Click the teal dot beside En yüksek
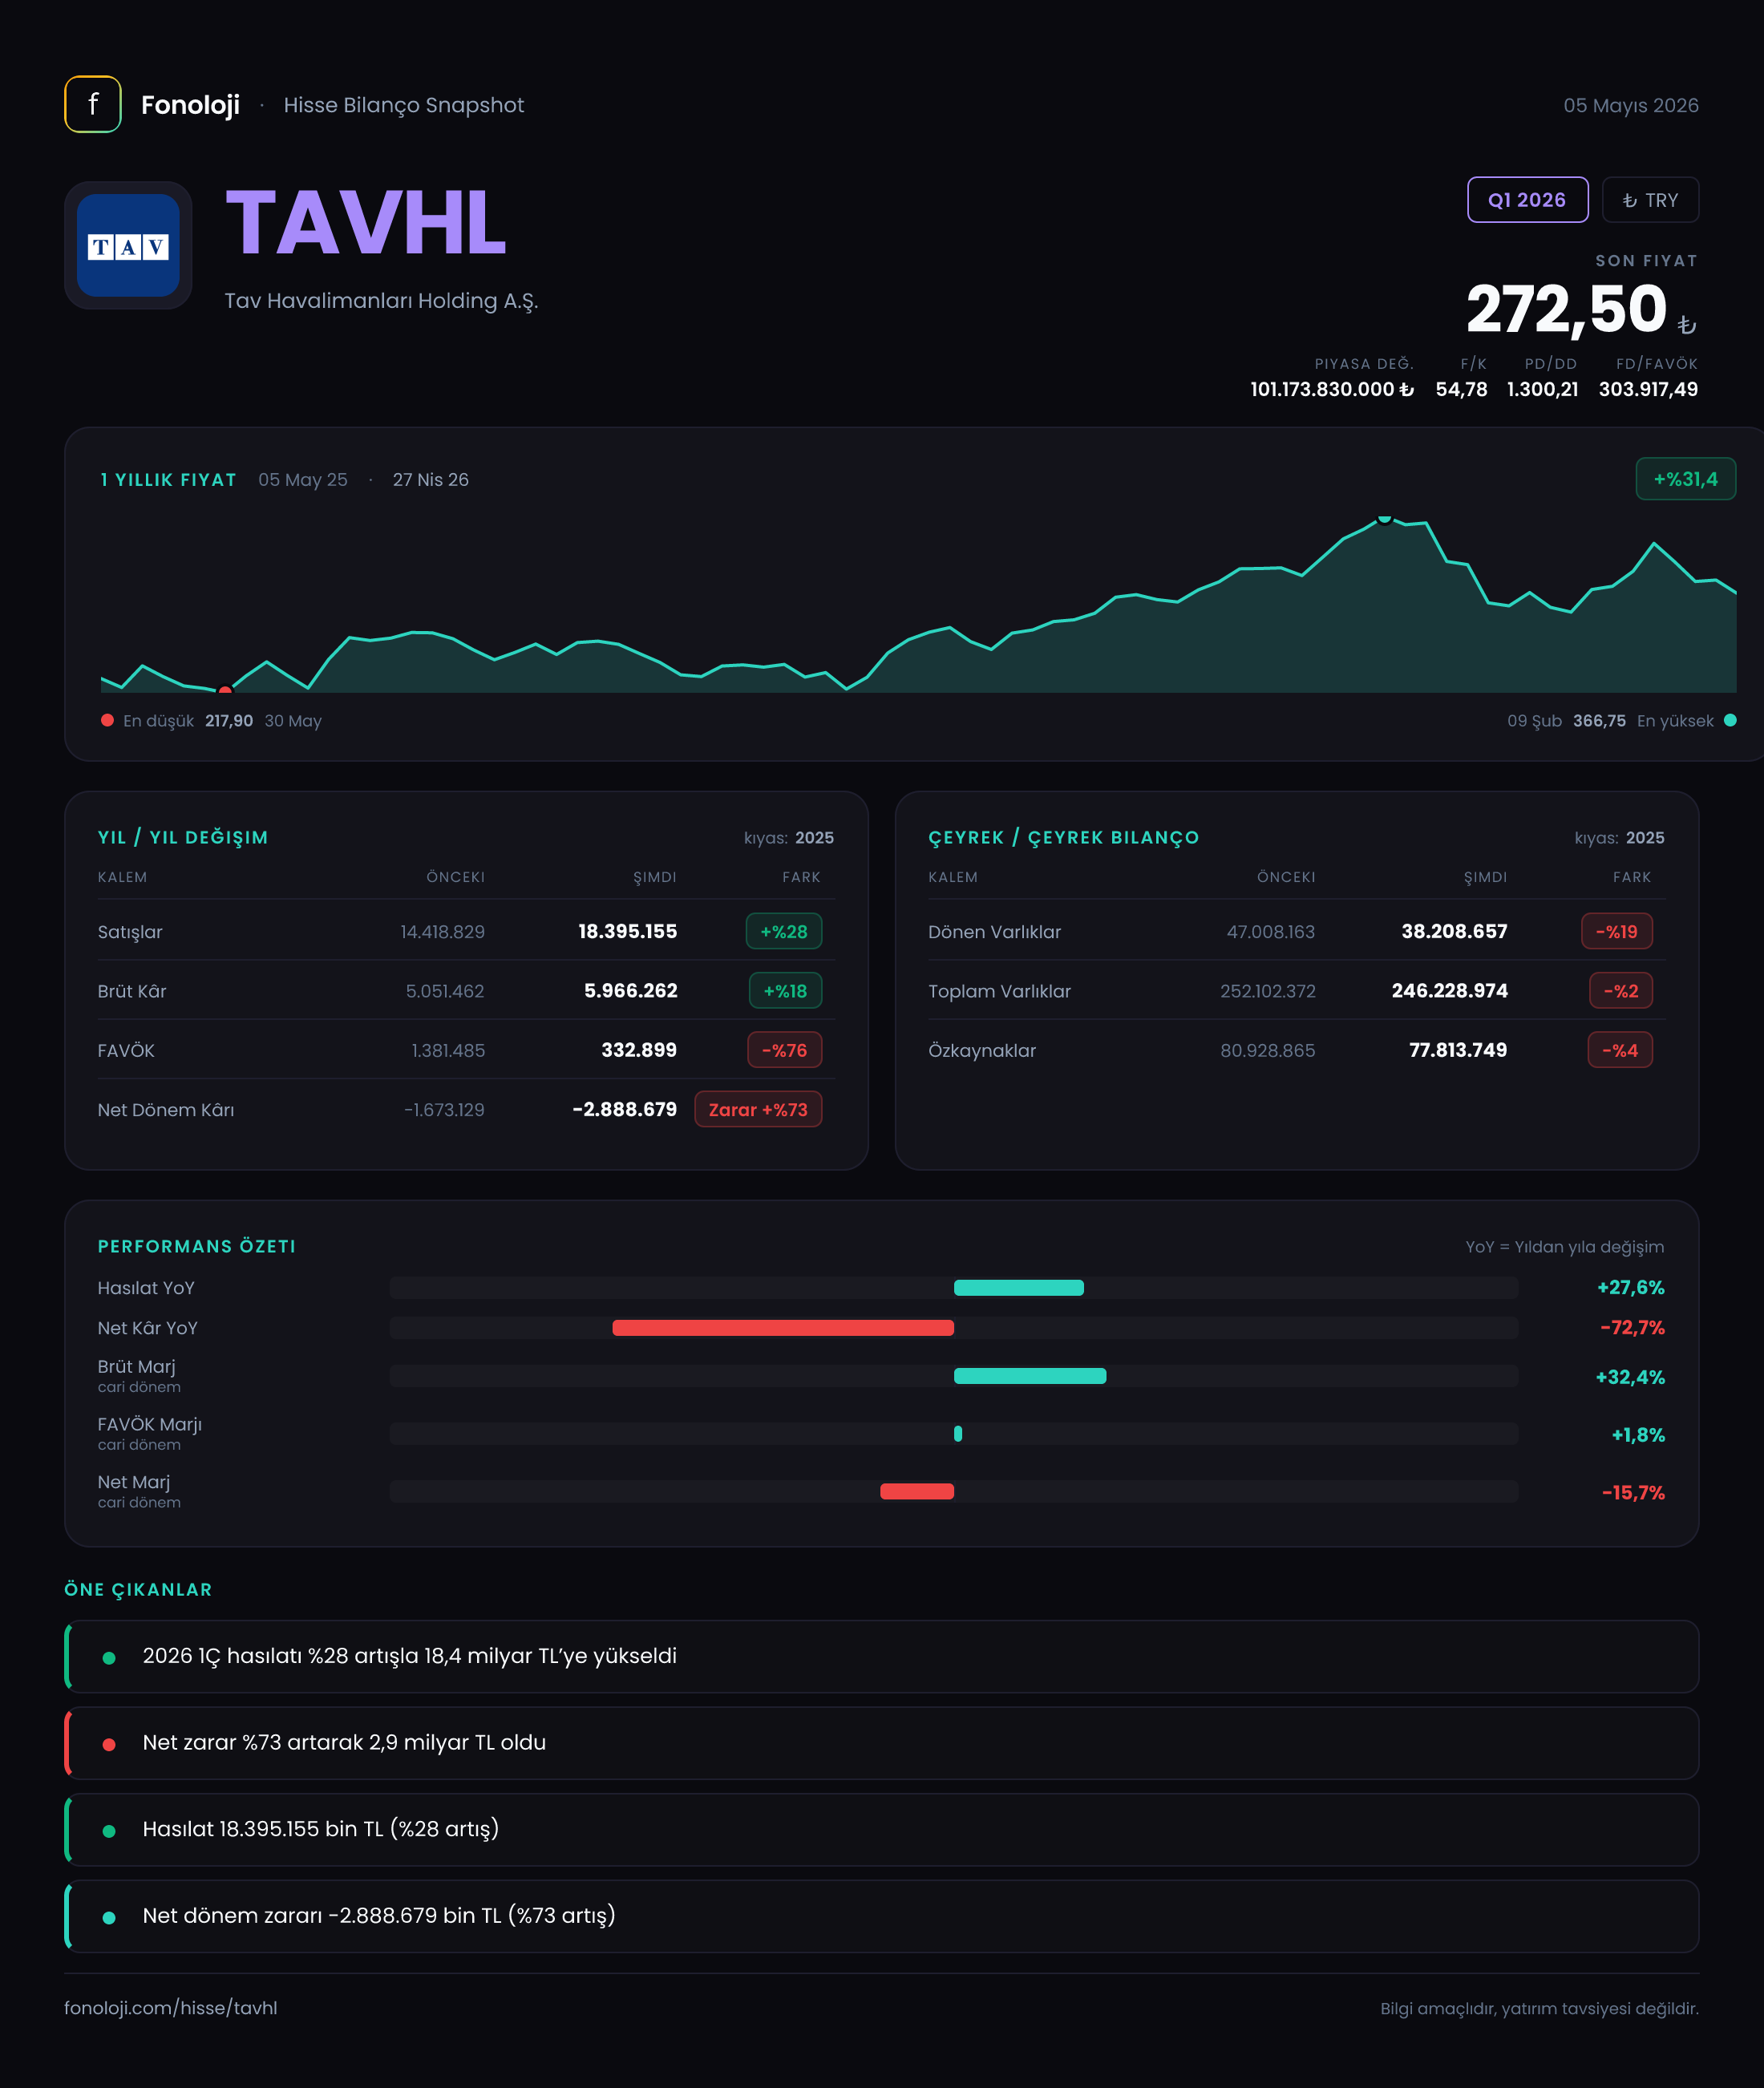 [x=1730, y=720]
